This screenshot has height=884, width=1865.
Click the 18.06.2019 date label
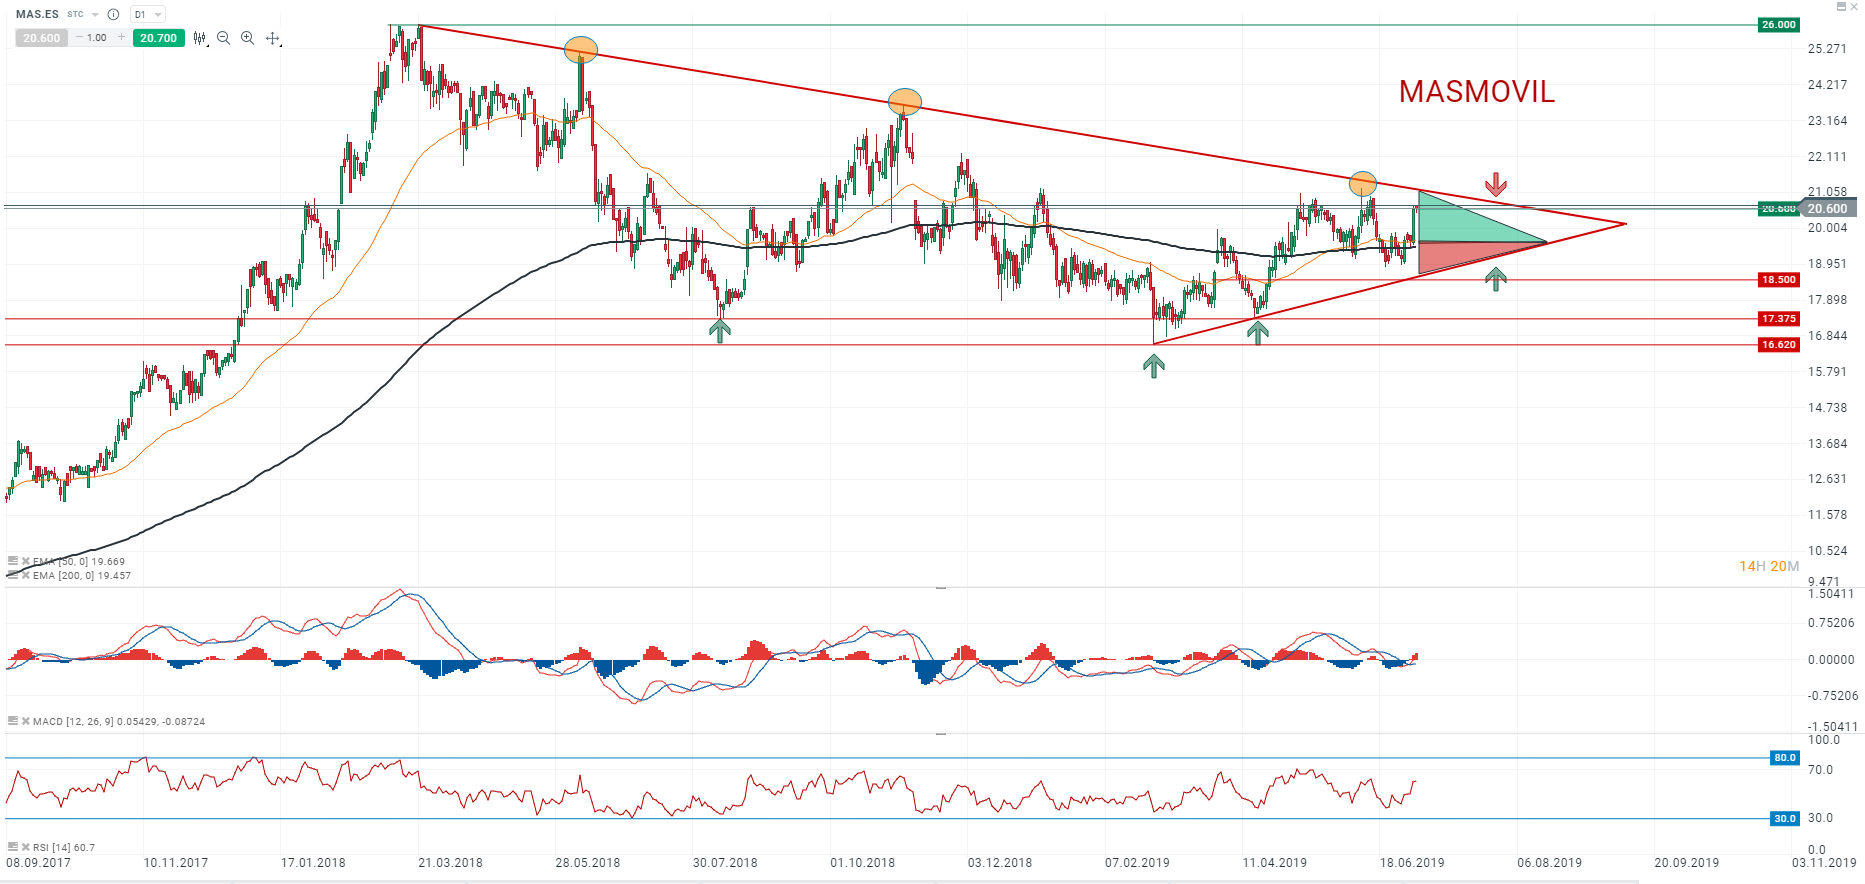click(x=1412, y=862)
